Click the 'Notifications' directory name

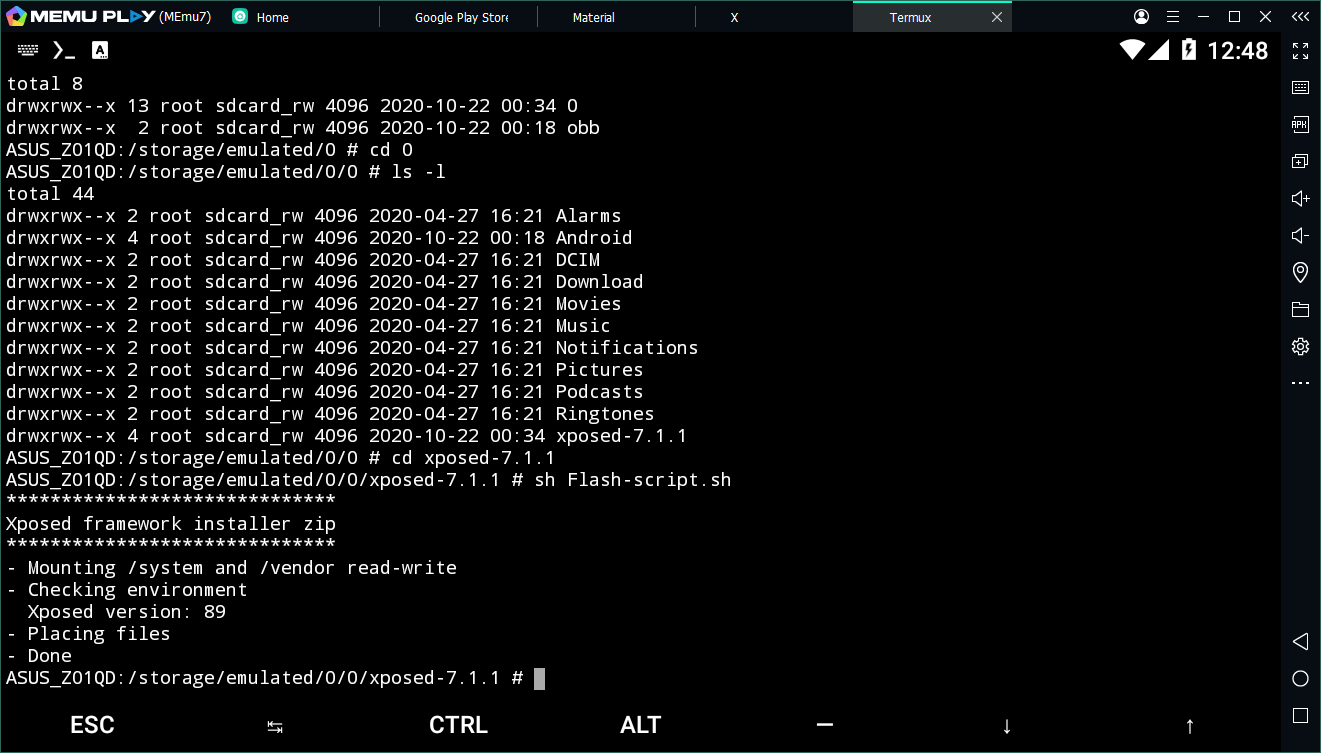(x=627, y=348)
